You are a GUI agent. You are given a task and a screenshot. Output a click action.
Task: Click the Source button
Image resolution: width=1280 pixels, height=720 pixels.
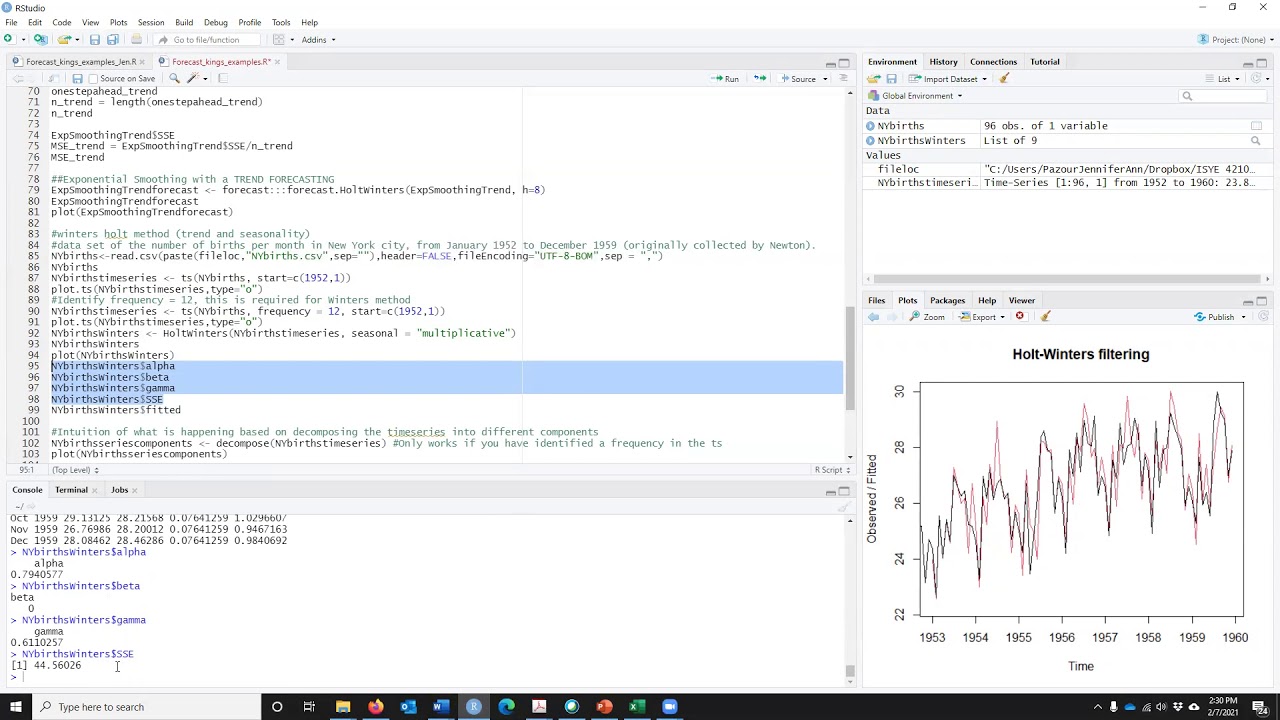coord(798,79)
